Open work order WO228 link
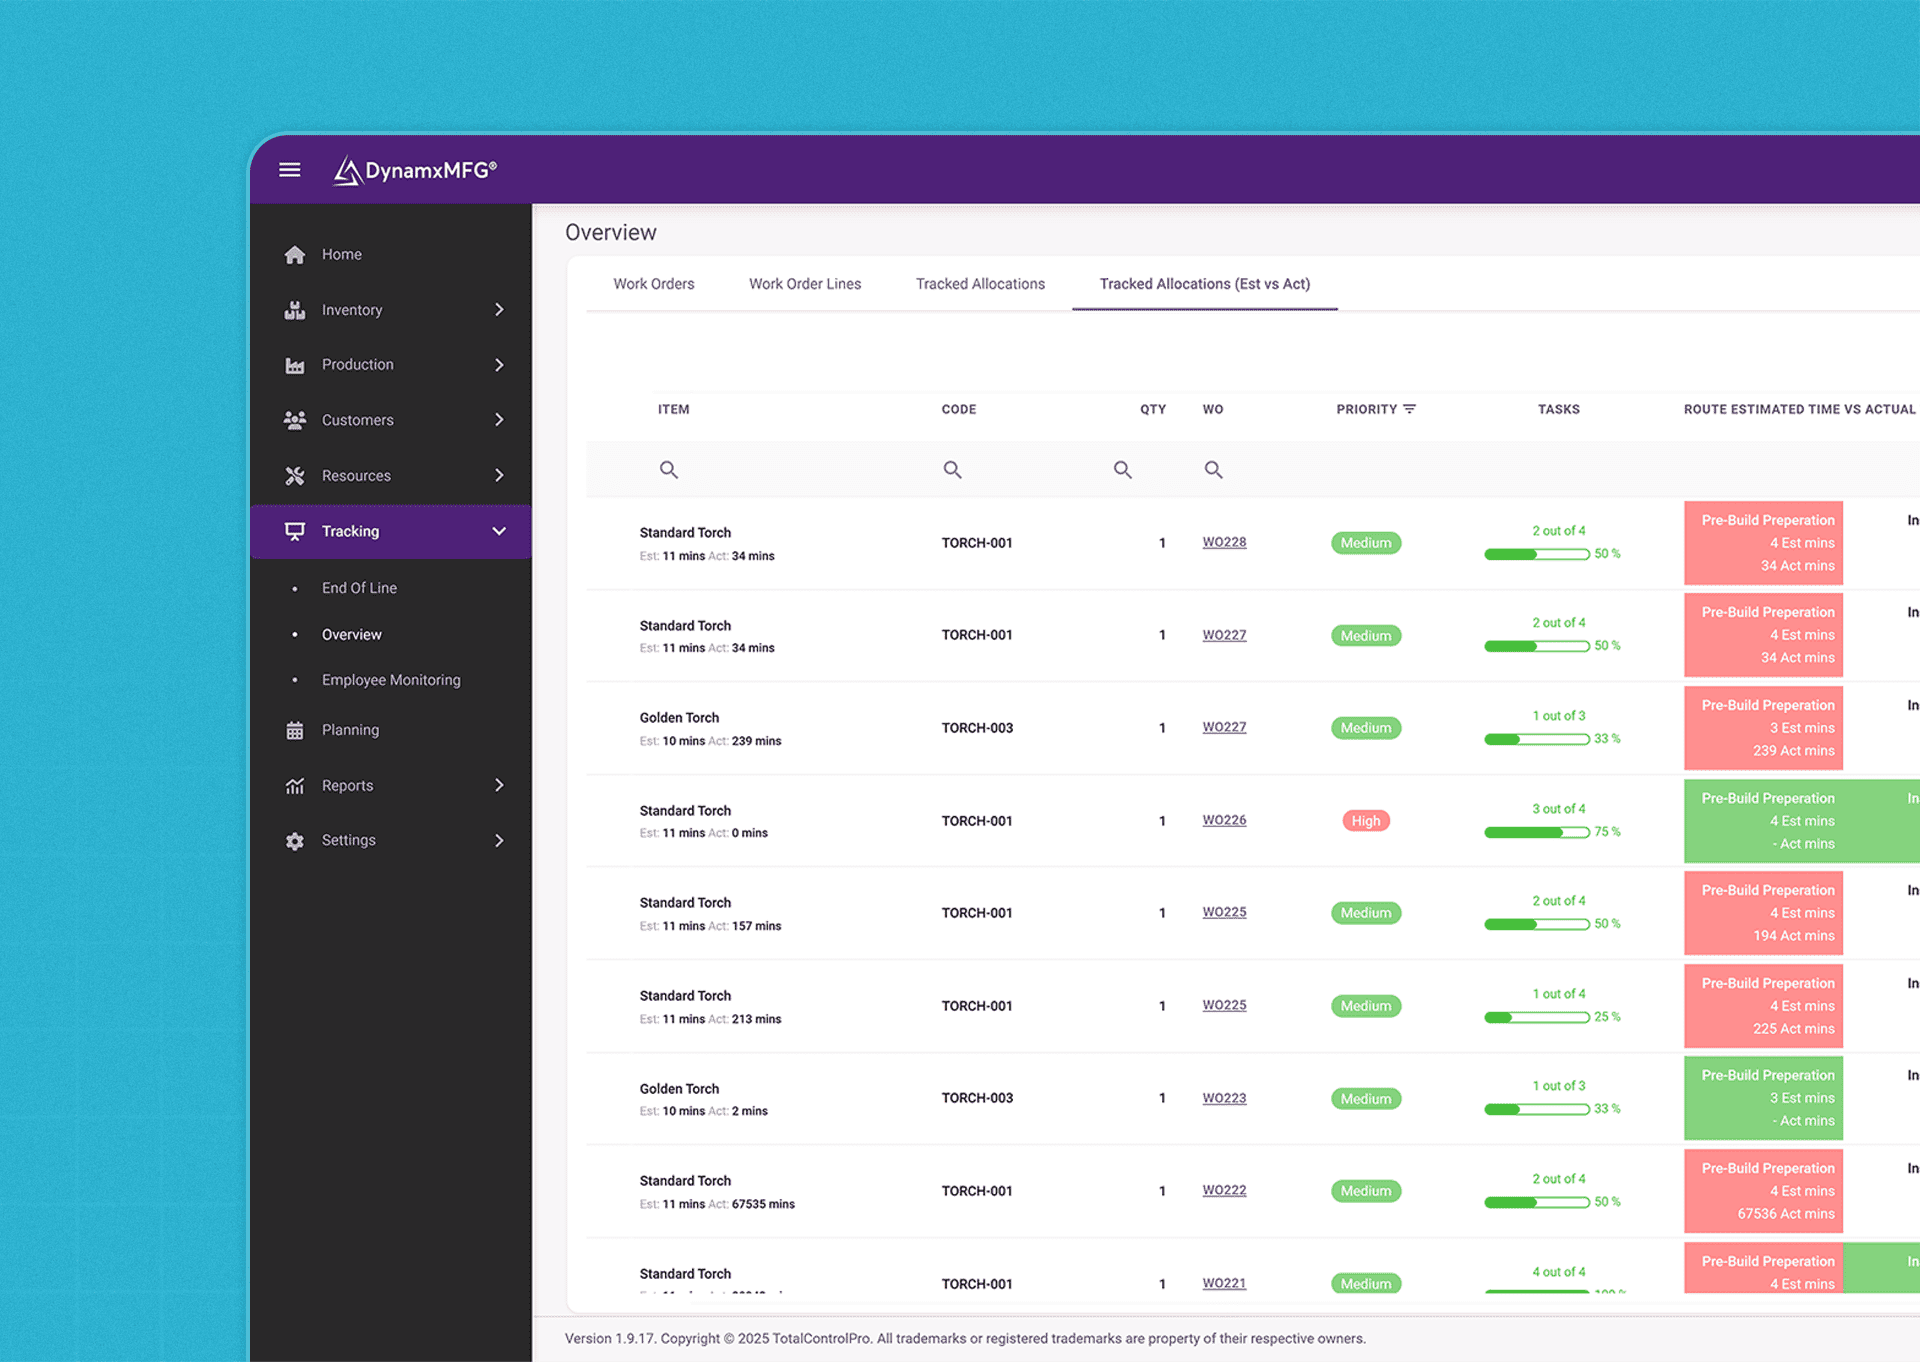Viewport: 1920px width, 1362px height. click(1224, 542)
